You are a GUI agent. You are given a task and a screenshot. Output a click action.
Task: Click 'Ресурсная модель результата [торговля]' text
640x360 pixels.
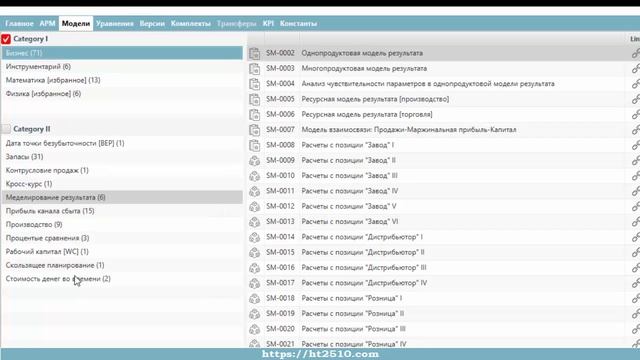(x=367, y=115)
